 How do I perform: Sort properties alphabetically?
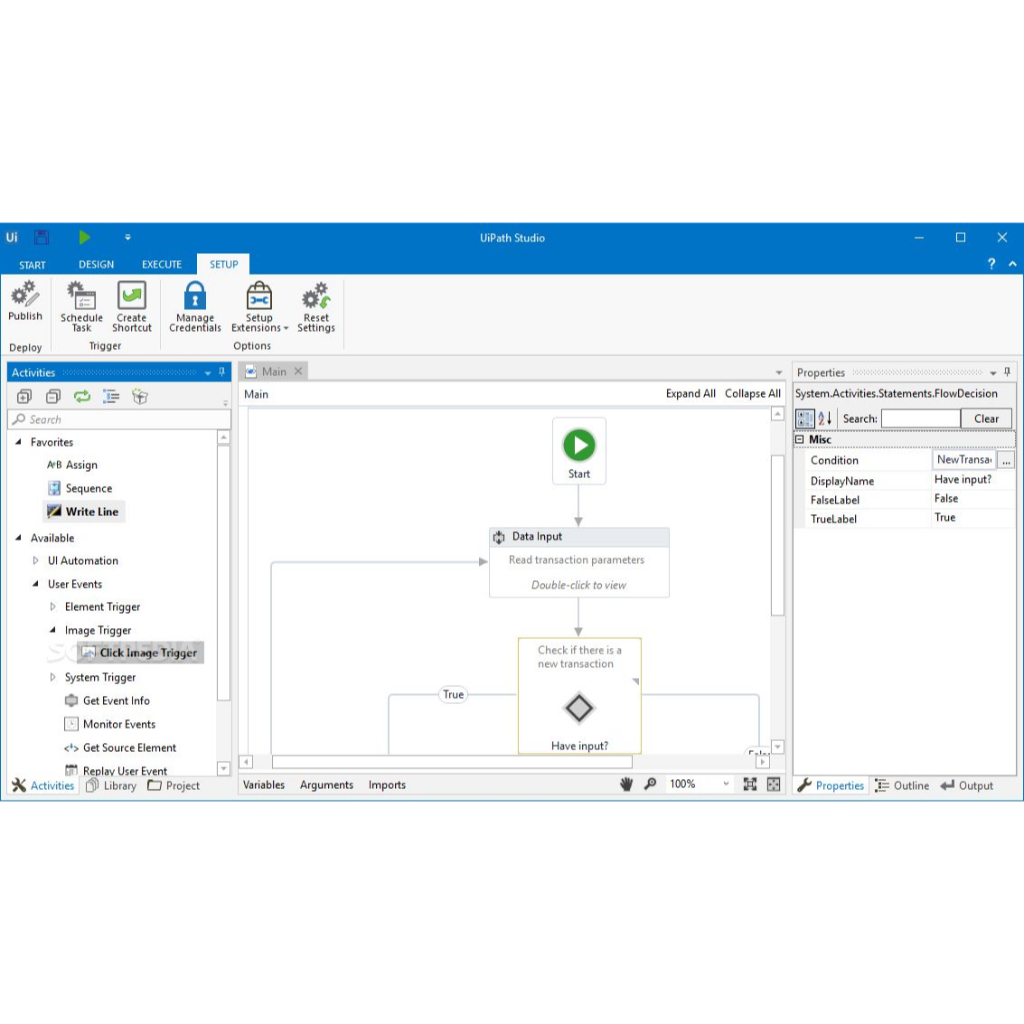(825, 419)
